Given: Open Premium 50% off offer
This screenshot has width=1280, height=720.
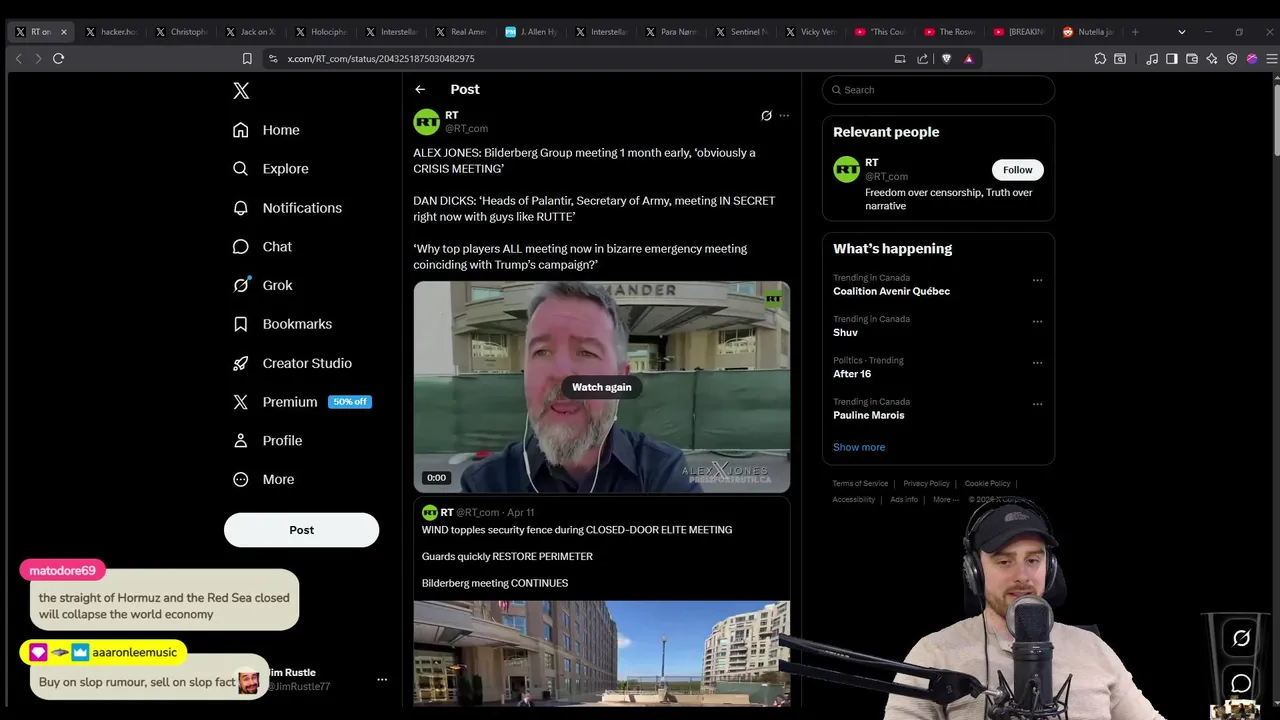Looking at the screenshot, I should [302, 402].
